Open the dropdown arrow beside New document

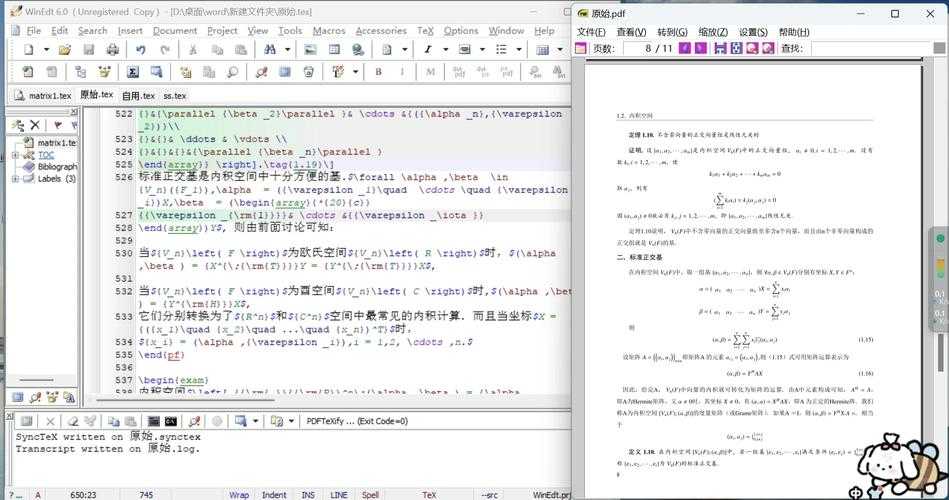click(x=47, y=49)
